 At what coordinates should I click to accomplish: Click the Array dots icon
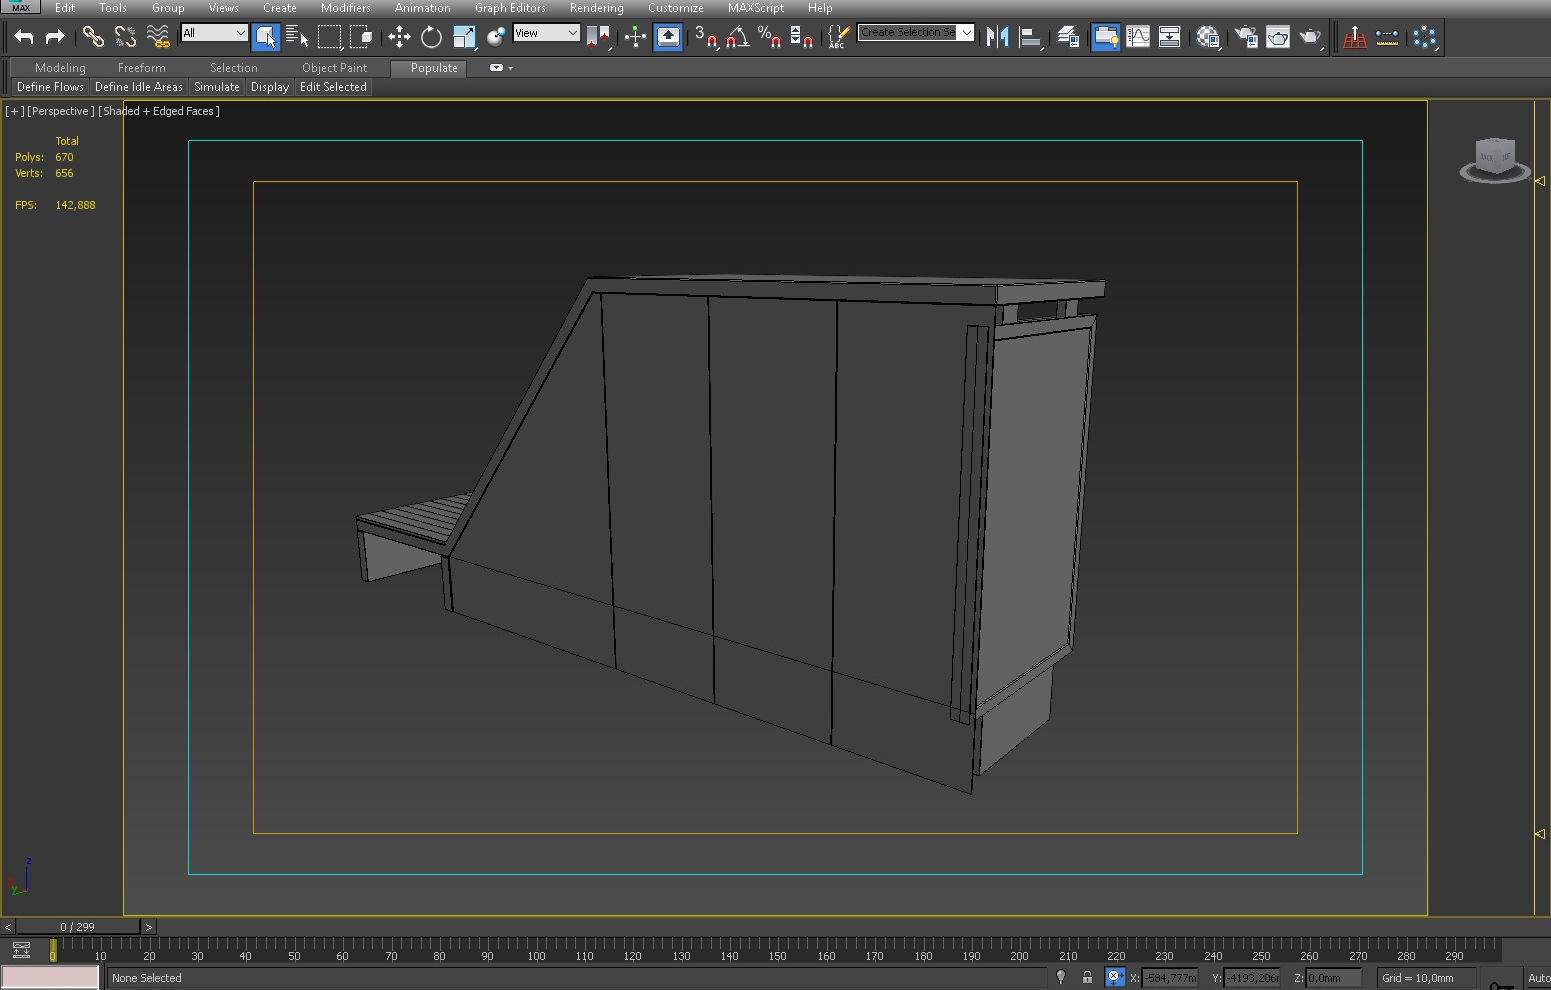(1425, 37)
